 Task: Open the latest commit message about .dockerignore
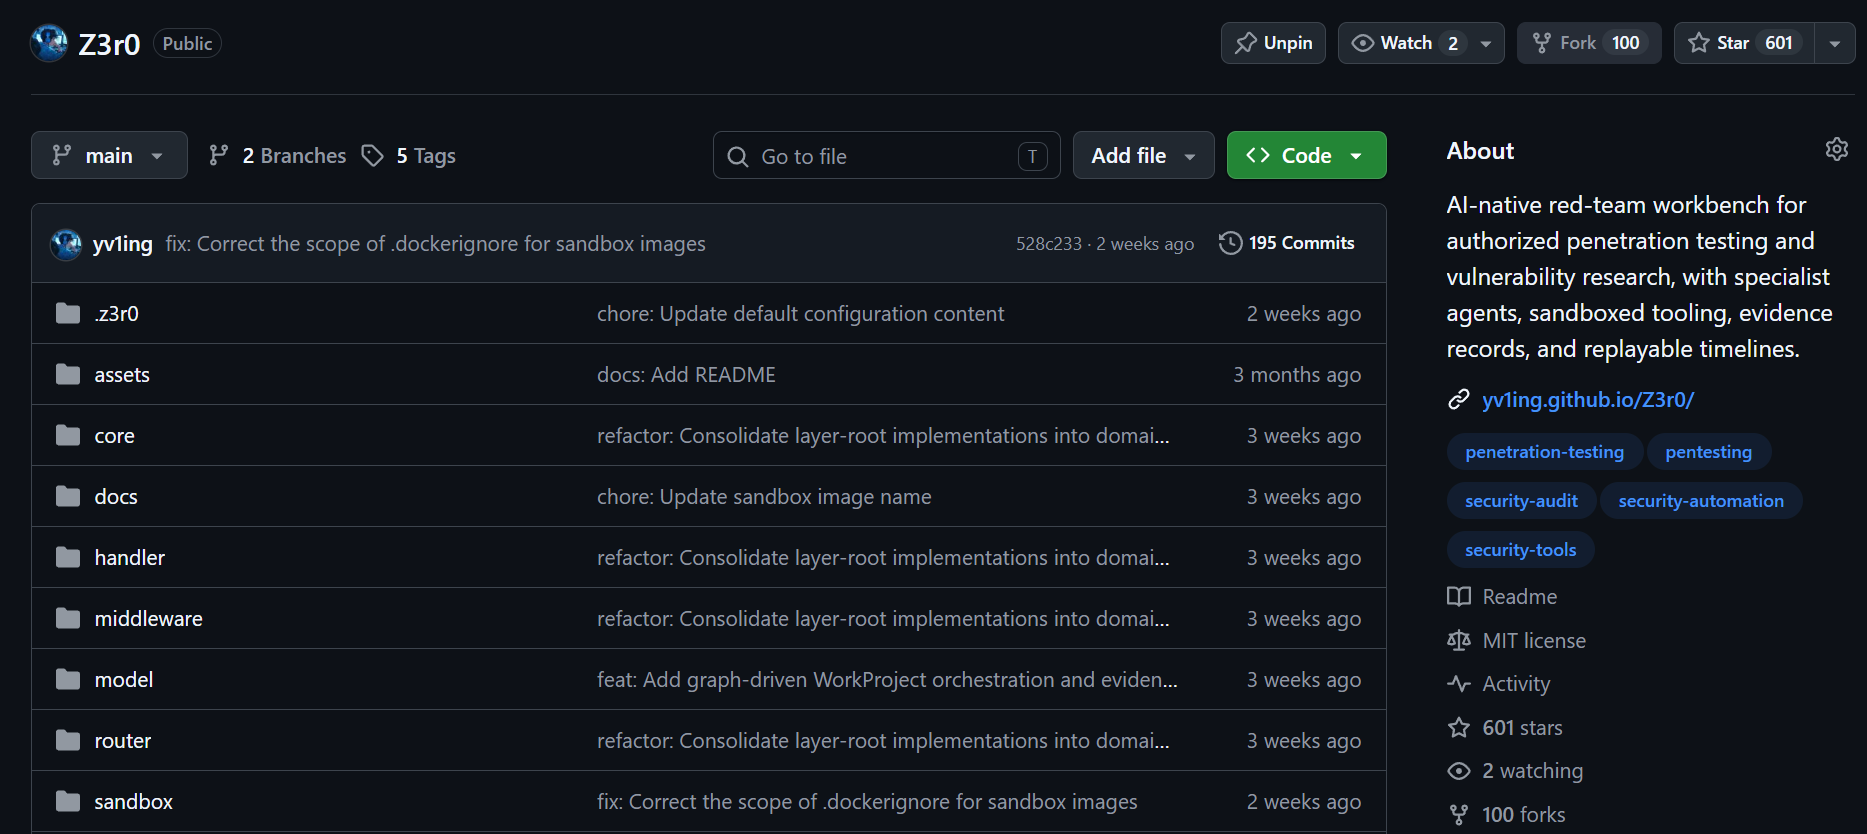(x=435, y=244)
